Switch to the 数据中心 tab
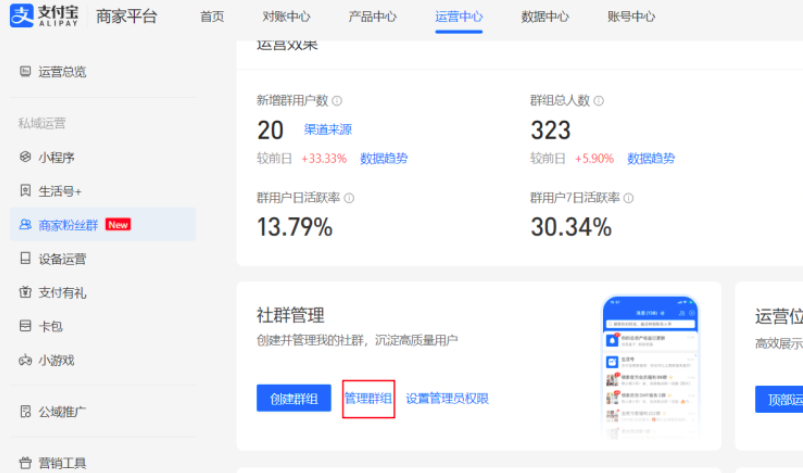This screenshot has height=473, width=803. pyautogui.click(x=545, y=17)
